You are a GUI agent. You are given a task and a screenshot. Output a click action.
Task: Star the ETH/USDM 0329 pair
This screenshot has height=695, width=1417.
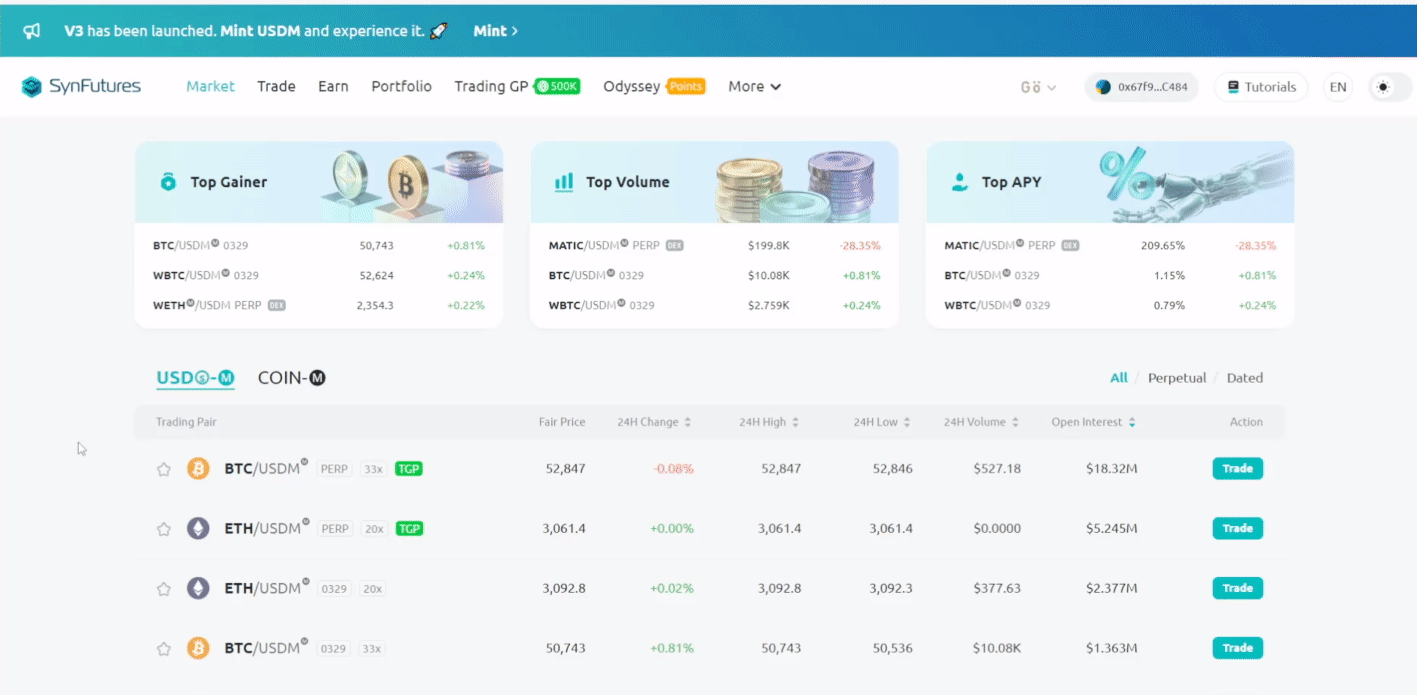164,589
